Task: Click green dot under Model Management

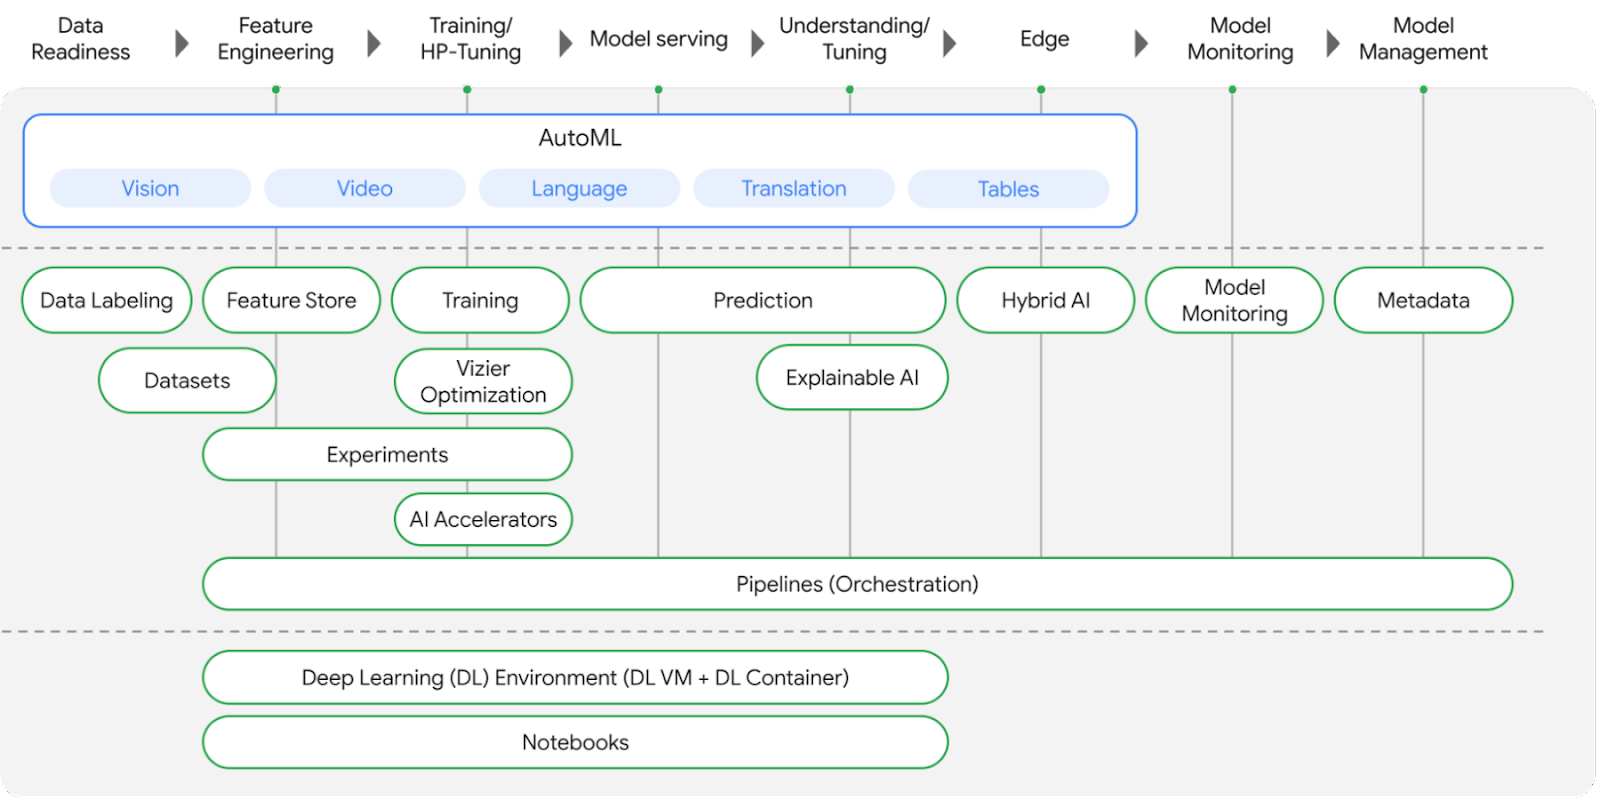Action: 1423,89
